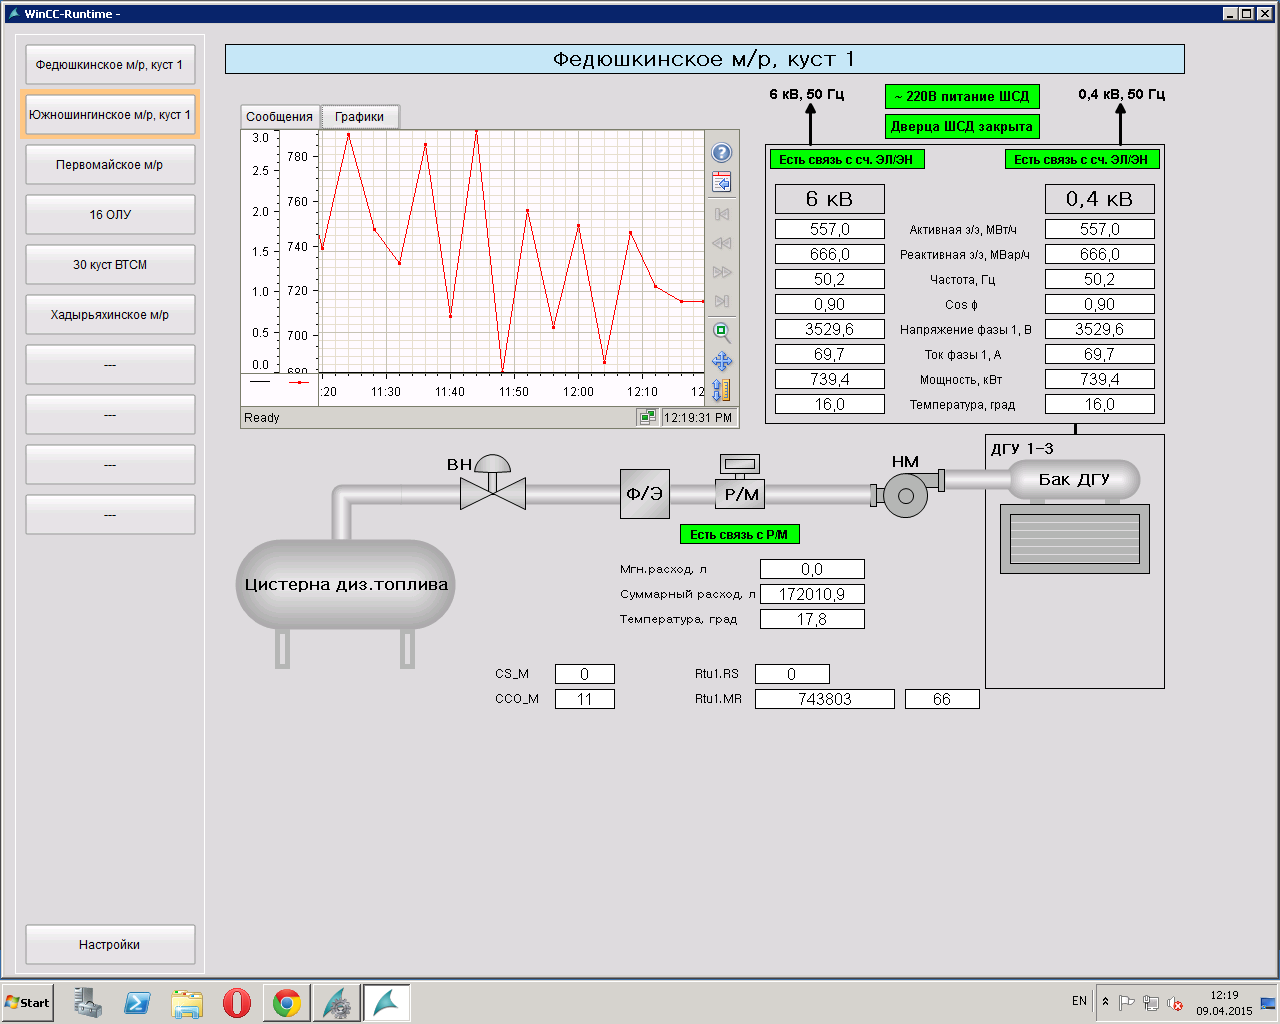Click the 16 ОЛУ navigation button
This screenshot has height=1024, width=1280.
point(110,215)
